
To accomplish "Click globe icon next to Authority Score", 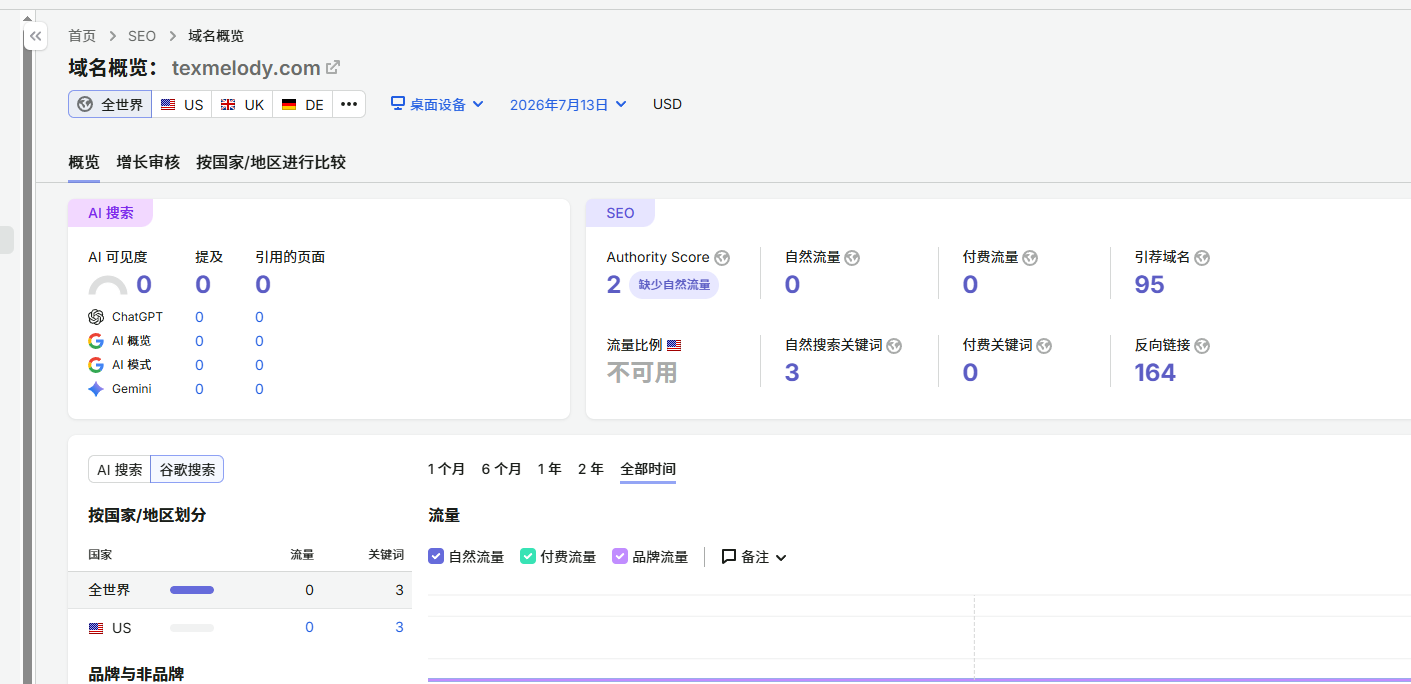I will [x=722, y=258].
